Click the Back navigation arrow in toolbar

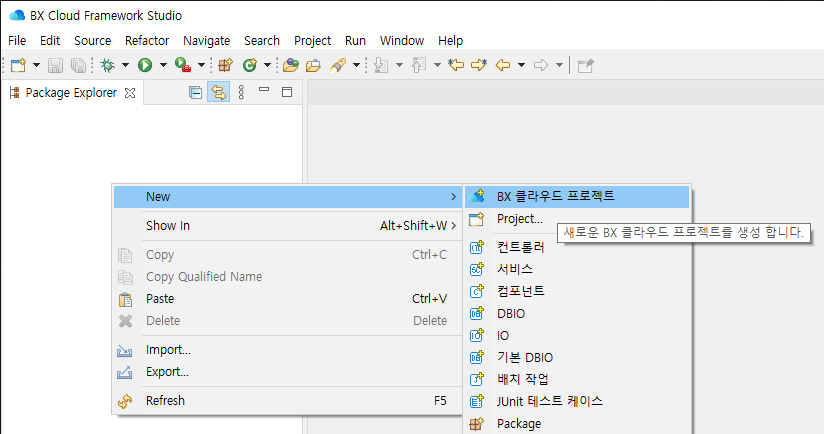(503, 65)
